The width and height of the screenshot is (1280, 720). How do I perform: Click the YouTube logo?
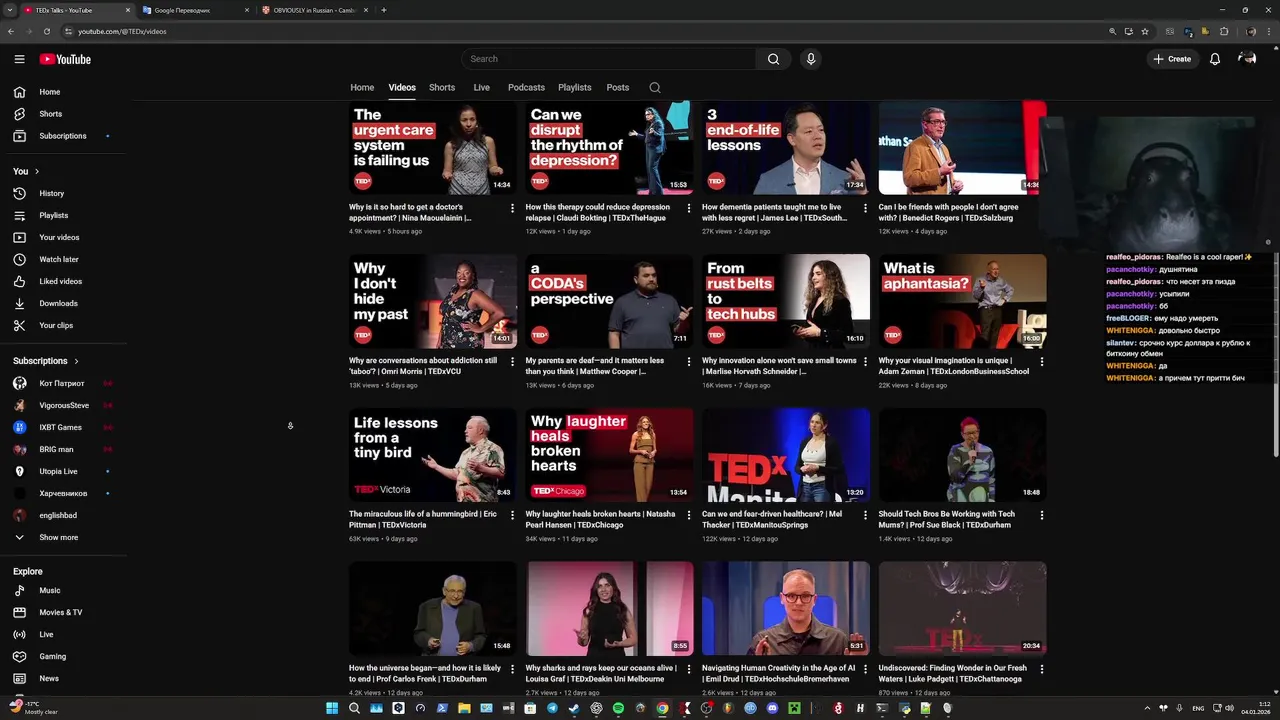(65, 59)
